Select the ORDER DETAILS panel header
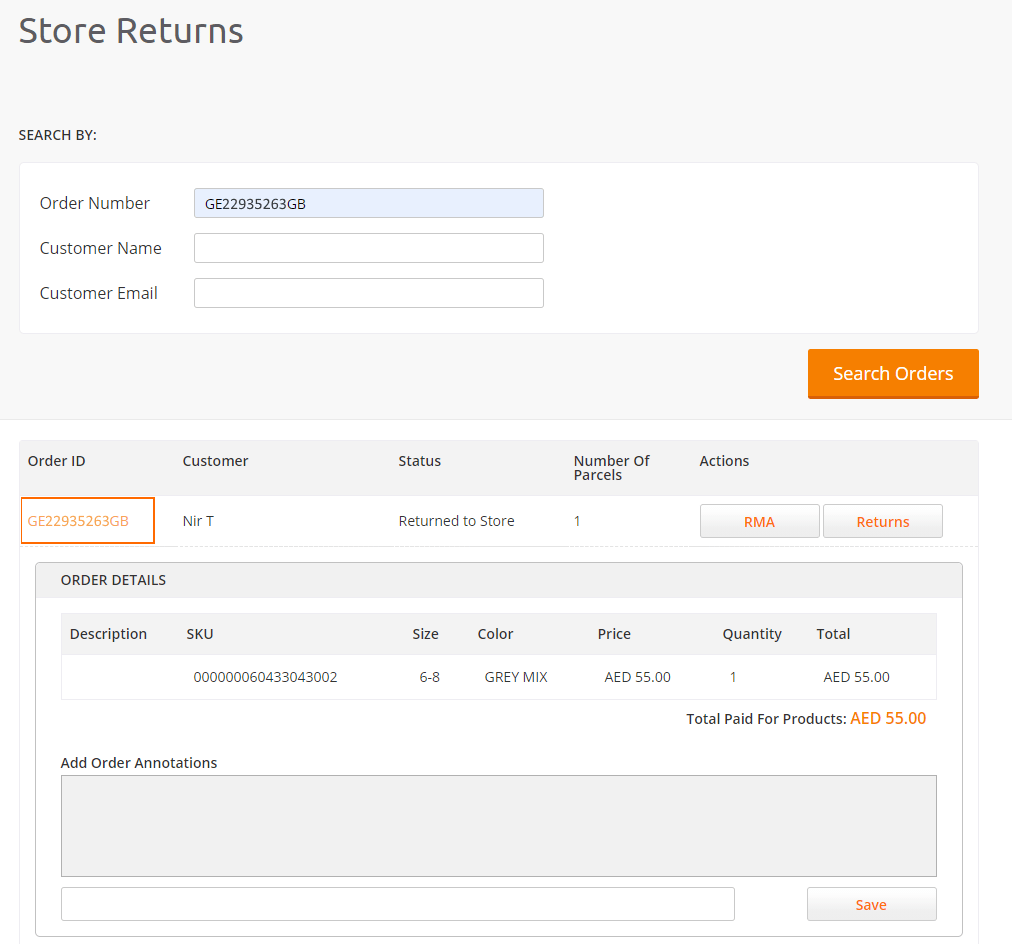1012x951 pixels. click(498, 580)
